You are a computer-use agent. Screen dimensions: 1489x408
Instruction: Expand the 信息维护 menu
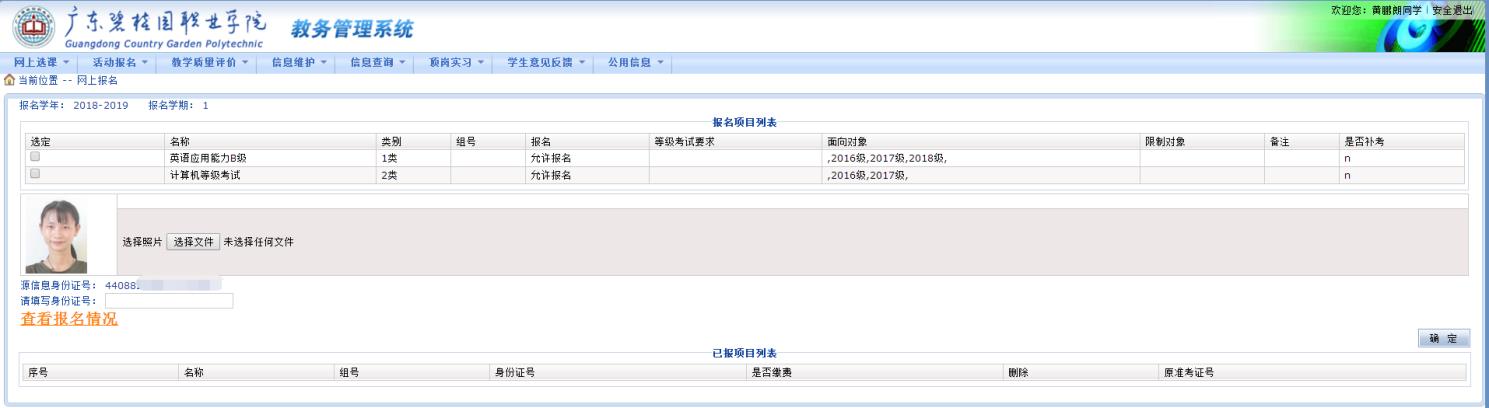click(x=299, y=63)
